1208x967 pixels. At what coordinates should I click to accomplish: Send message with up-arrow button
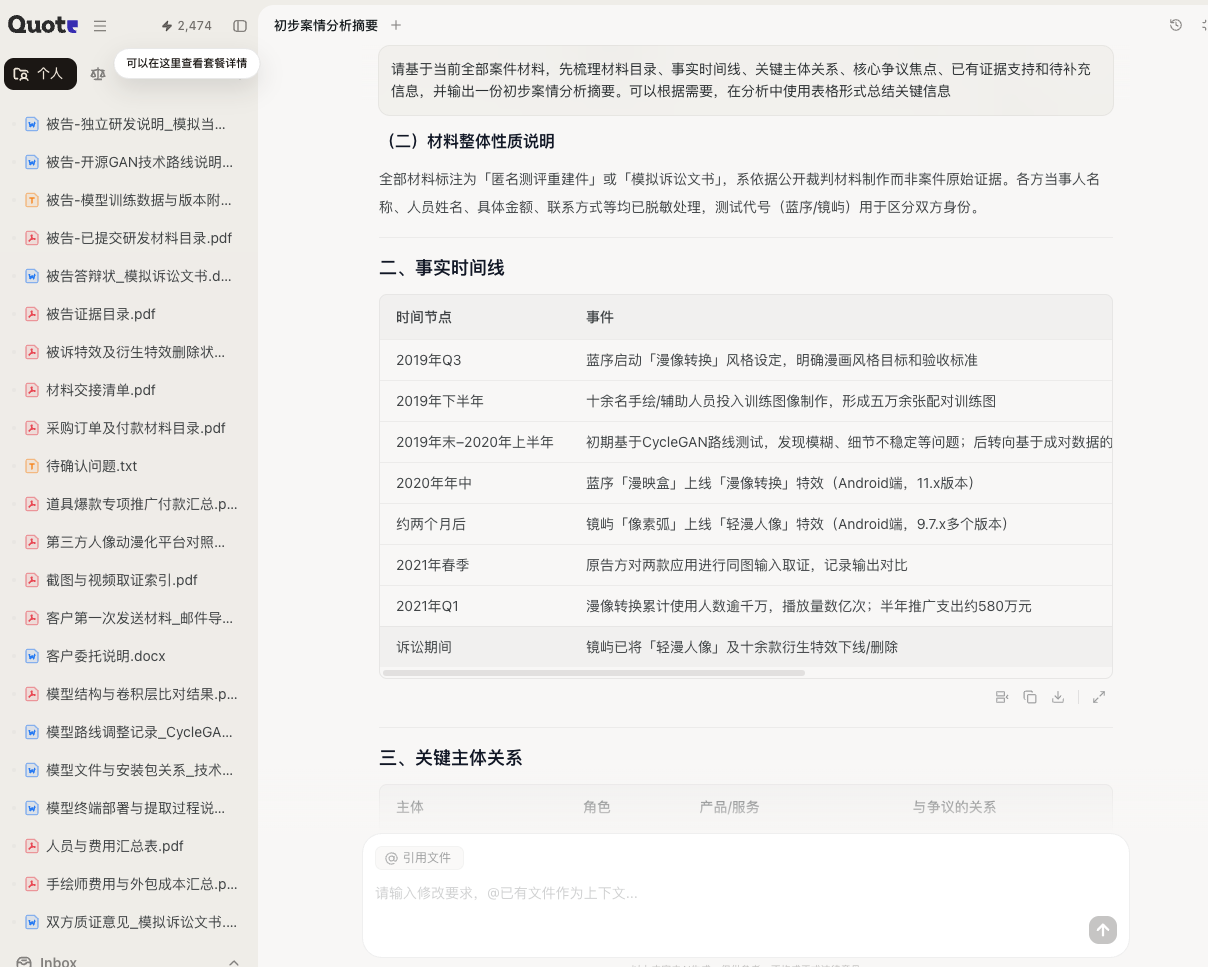(1102, 929)
